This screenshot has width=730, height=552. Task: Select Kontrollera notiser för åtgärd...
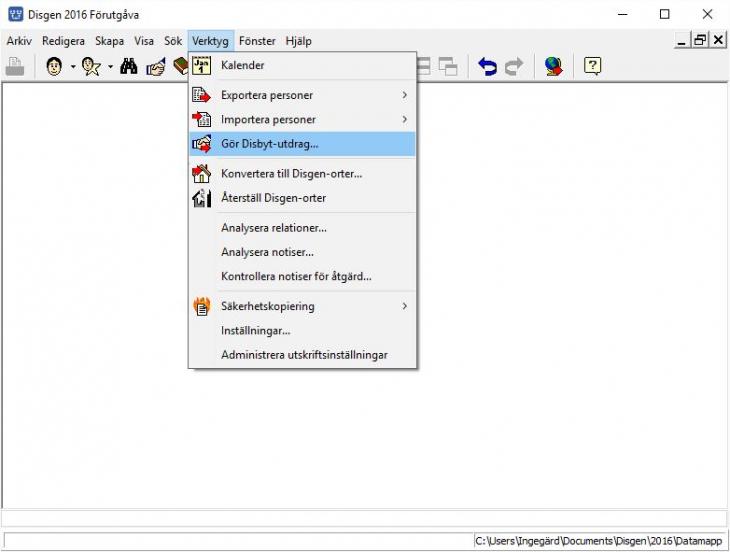click(302, 276)
